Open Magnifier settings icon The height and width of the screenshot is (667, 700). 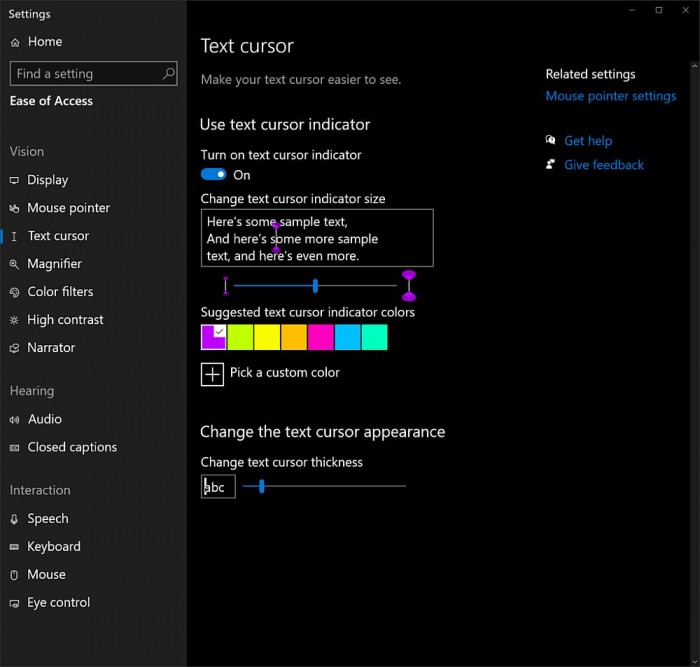15,264
